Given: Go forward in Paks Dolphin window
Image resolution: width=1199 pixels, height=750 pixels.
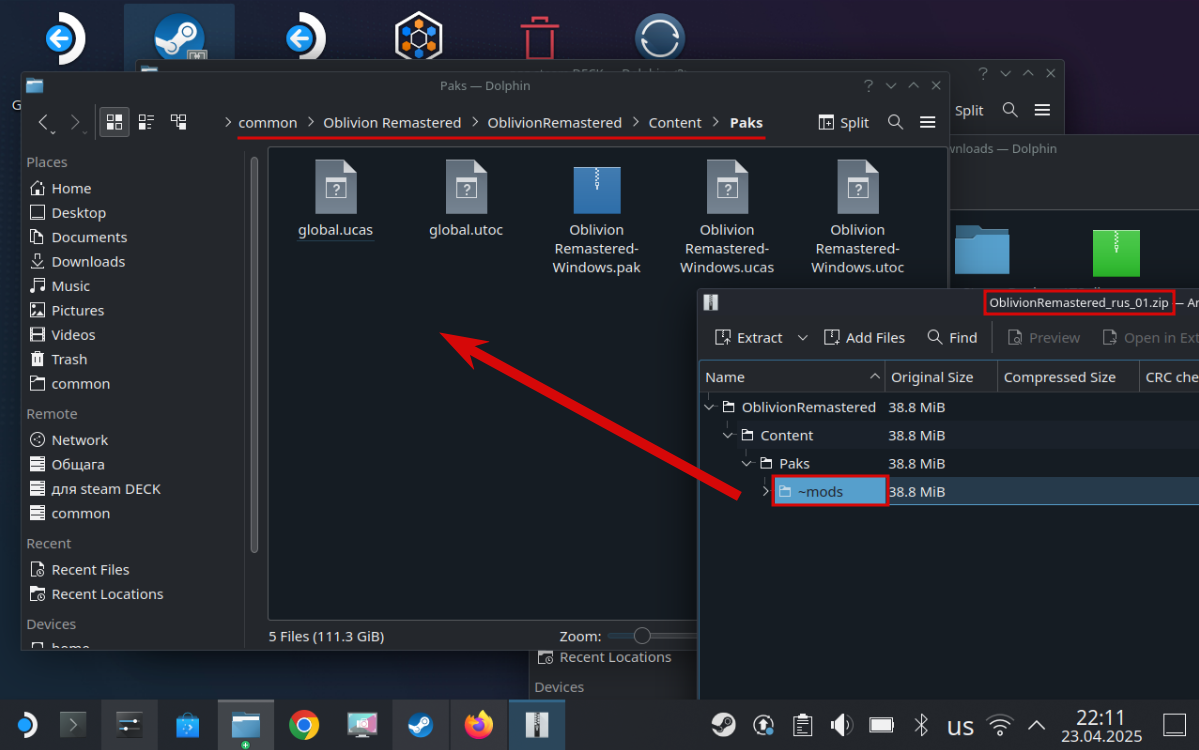Looking at the screenshot, I should [75, 122].
